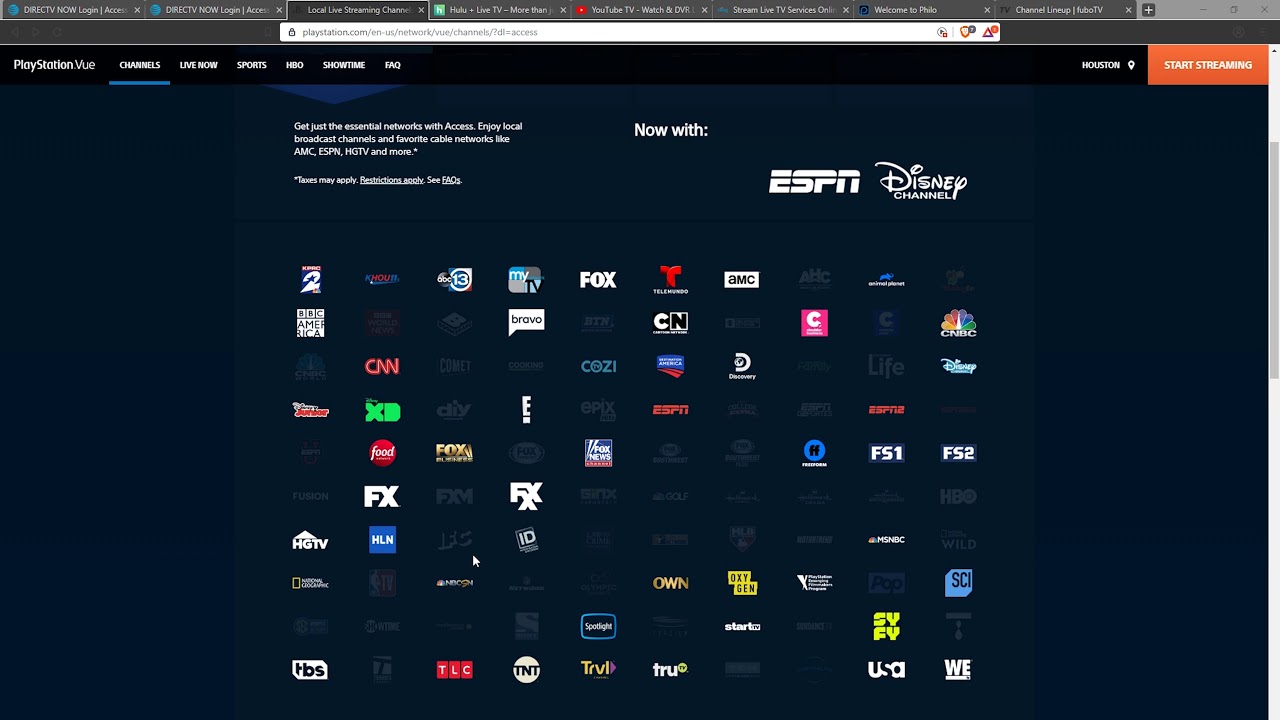This screenshot has height=720, width=1280.
Task: Click the pink Cheddar channel logo
Action: [x=814, y=322]
